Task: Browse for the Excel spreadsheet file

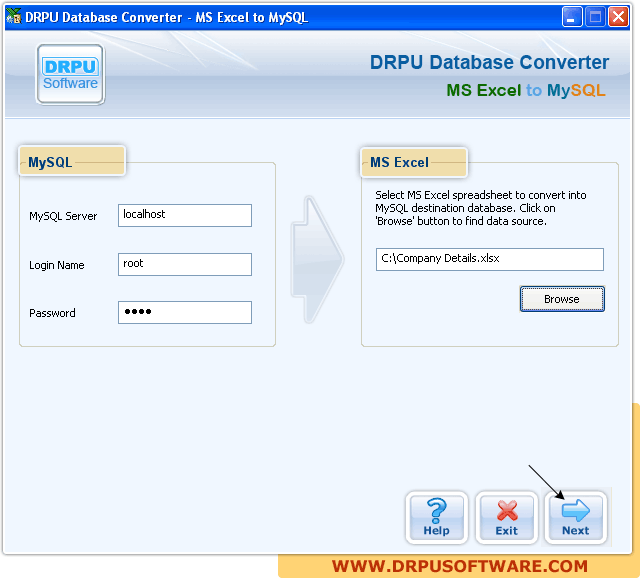Action: click(x=562, y=299)
